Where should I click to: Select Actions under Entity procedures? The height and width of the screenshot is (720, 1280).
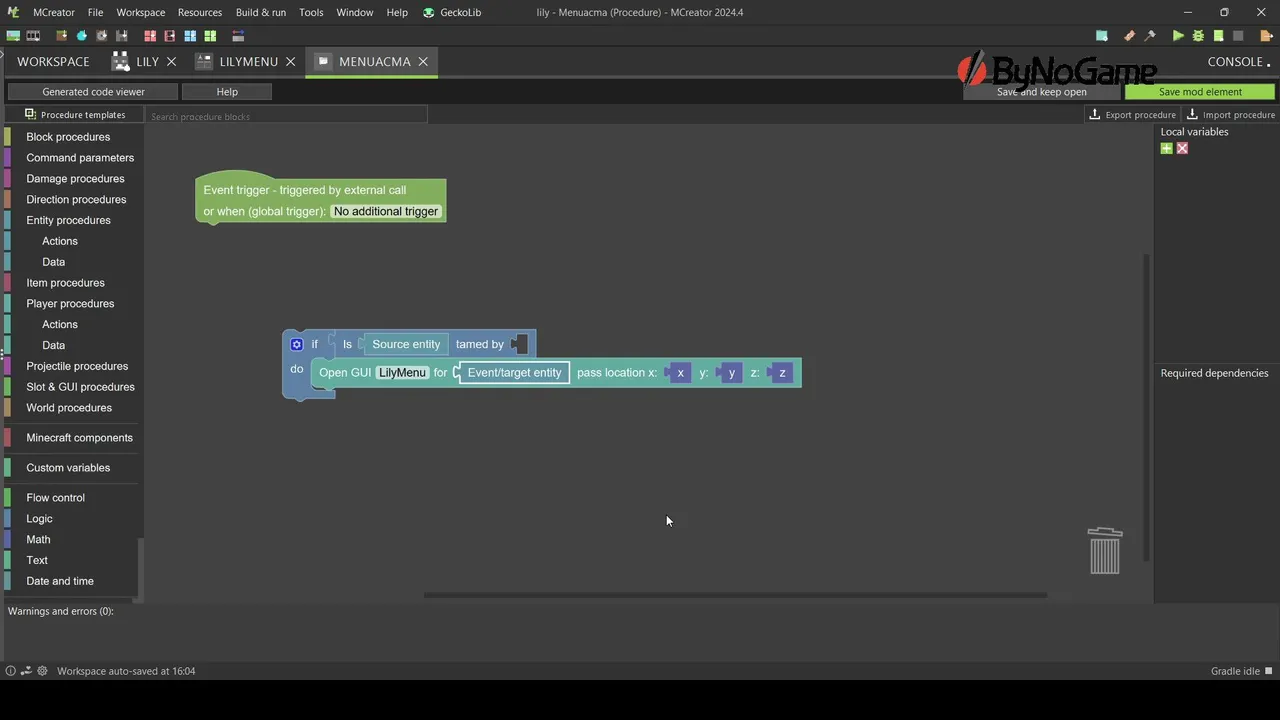pos(60,241)
